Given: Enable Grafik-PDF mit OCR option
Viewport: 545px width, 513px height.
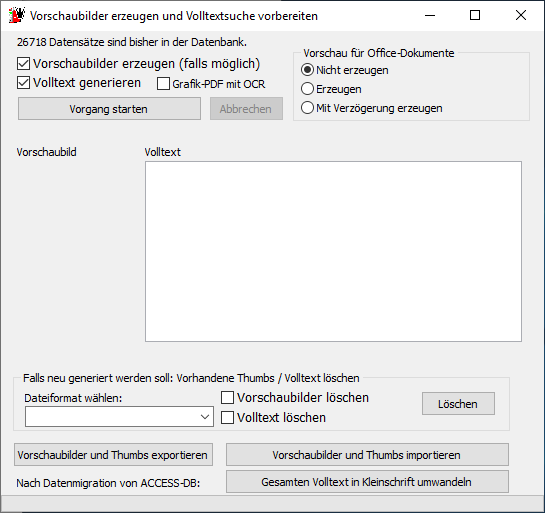Looking at the screenshot, I should pos(163,84).
